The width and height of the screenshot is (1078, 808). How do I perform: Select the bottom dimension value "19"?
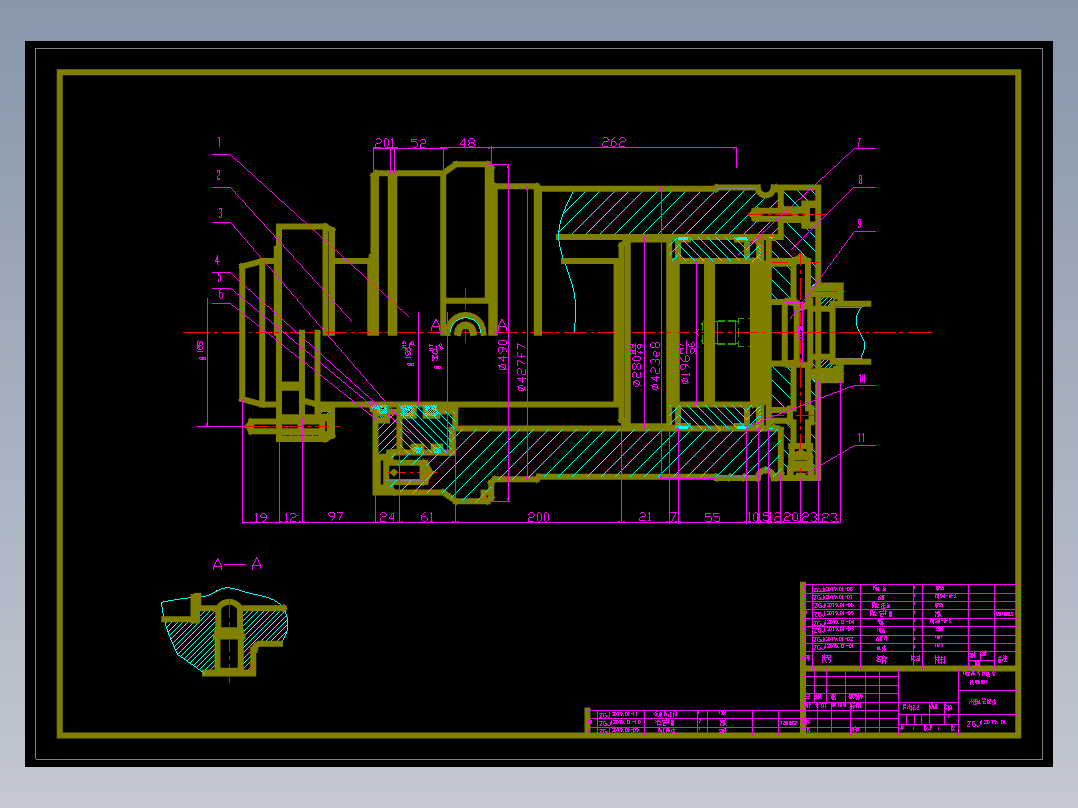(261, 516)
